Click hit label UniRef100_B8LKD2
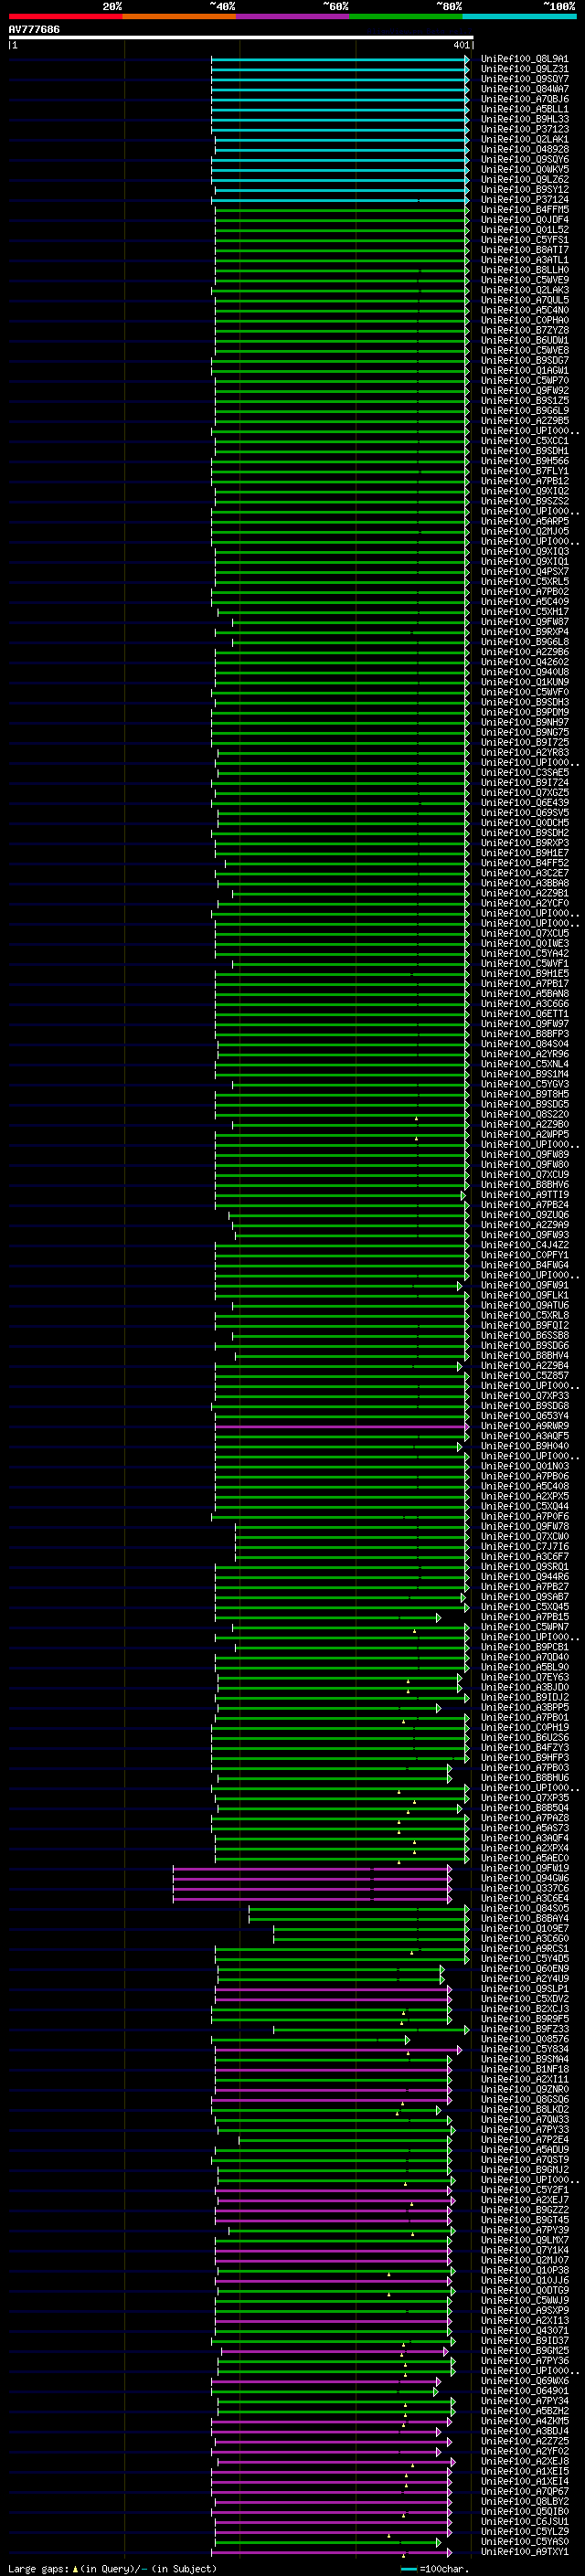585x2576 pixels. pos(525,2109)
